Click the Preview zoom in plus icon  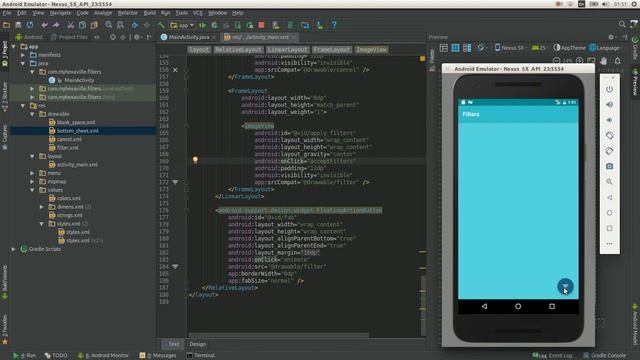click(580, 61)
